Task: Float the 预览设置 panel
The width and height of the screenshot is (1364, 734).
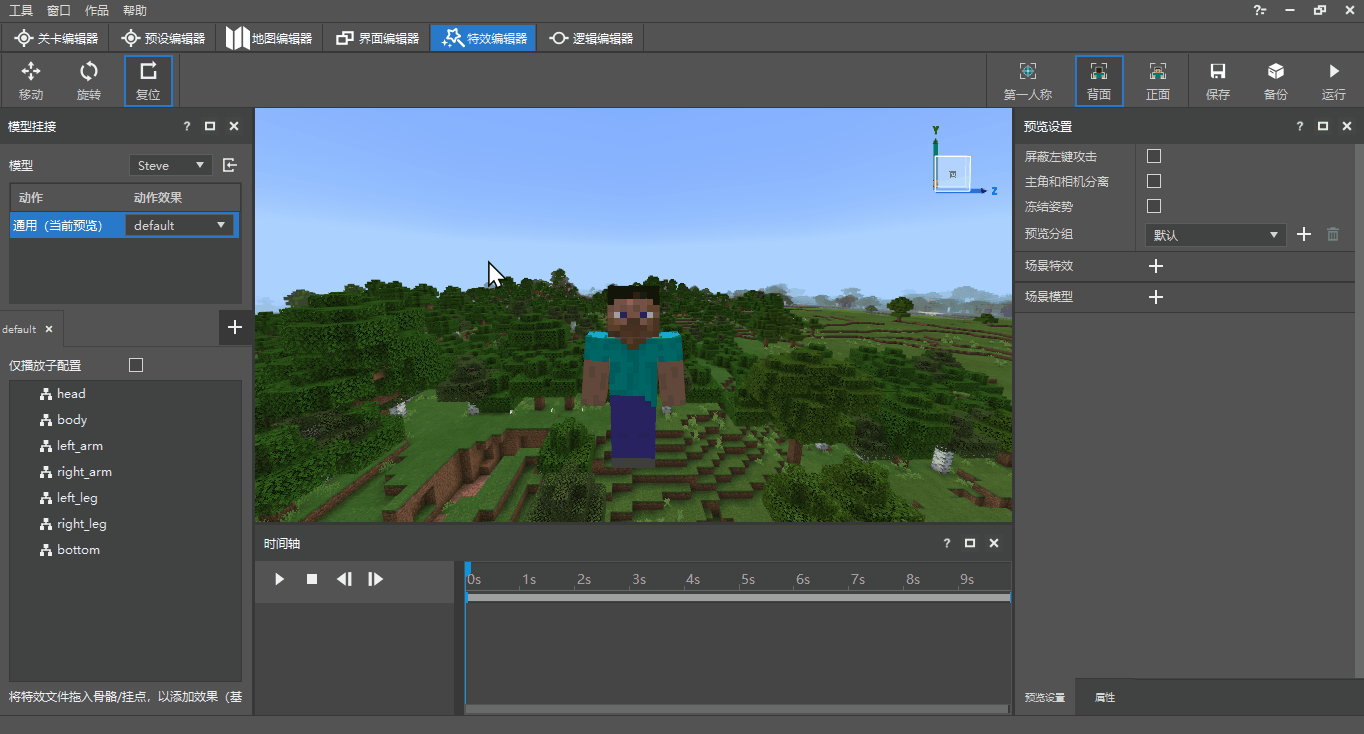Action: pos(1323,126)
